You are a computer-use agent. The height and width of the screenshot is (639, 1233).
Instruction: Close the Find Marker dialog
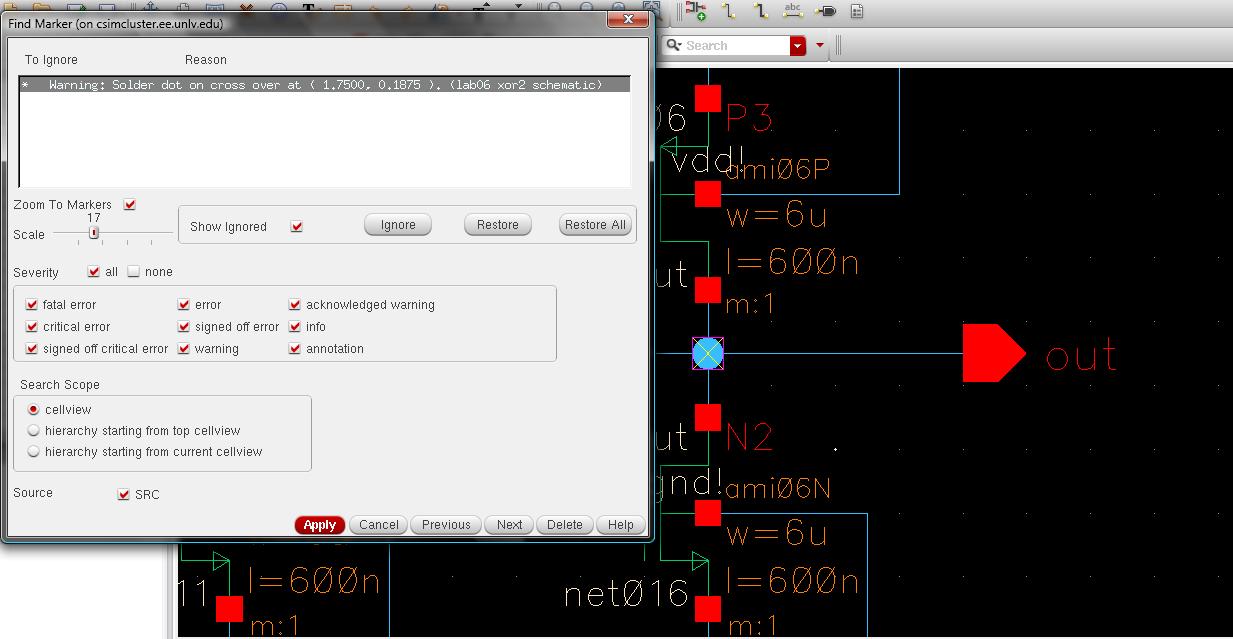pyautogui.click(x=629, y=19)
